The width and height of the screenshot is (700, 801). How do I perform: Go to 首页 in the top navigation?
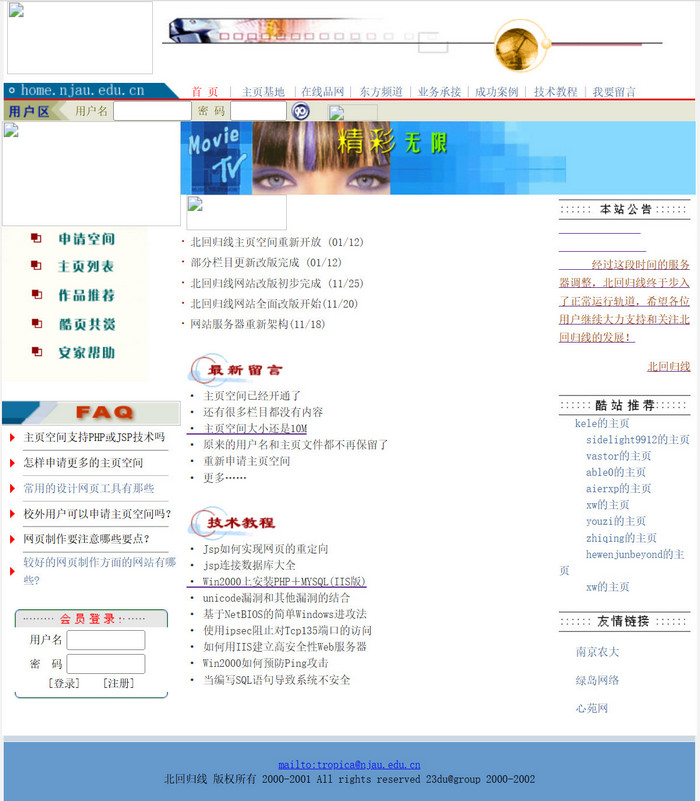205,92
